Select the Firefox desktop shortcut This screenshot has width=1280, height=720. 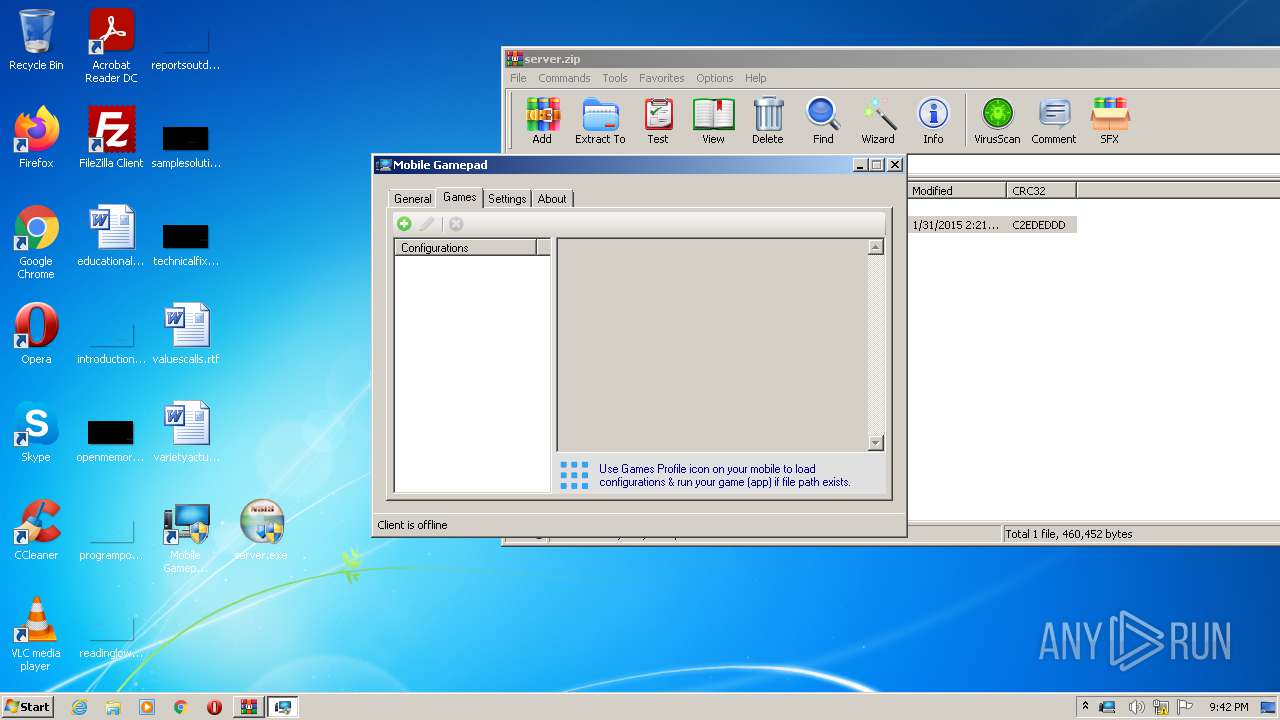point(36,138)
